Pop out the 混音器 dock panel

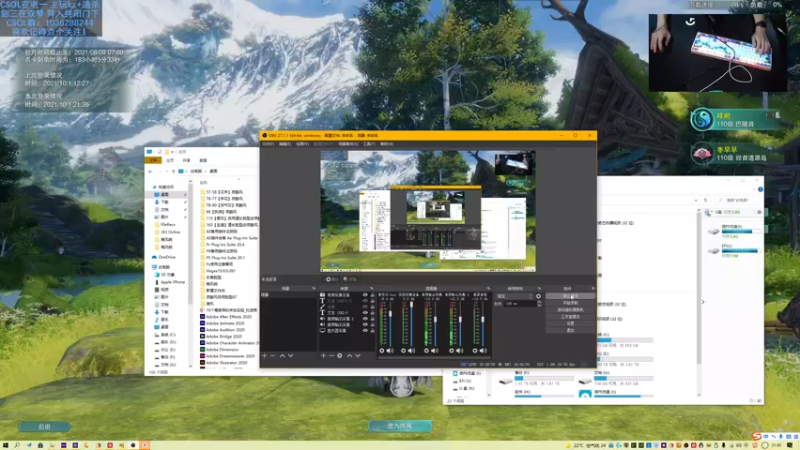click(488, 288)
